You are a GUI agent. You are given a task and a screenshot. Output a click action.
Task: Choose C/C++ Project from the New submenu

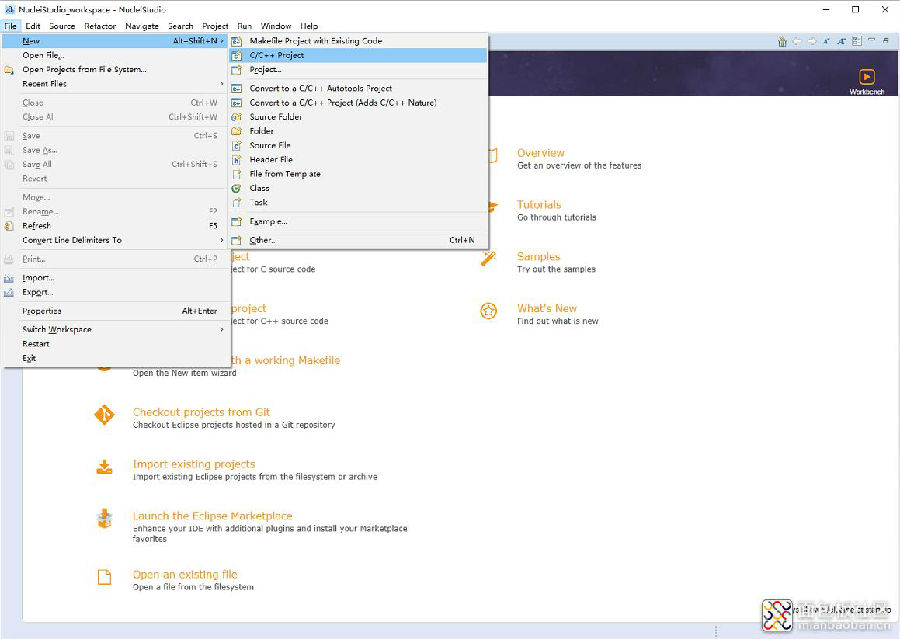point(359,56)
